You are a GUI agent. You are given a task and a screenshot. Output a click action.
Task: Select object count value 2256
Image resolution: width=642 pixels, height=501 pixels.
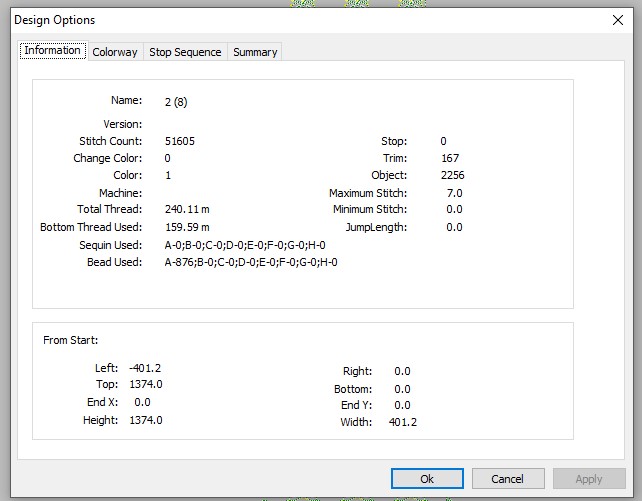click(452, 175)
